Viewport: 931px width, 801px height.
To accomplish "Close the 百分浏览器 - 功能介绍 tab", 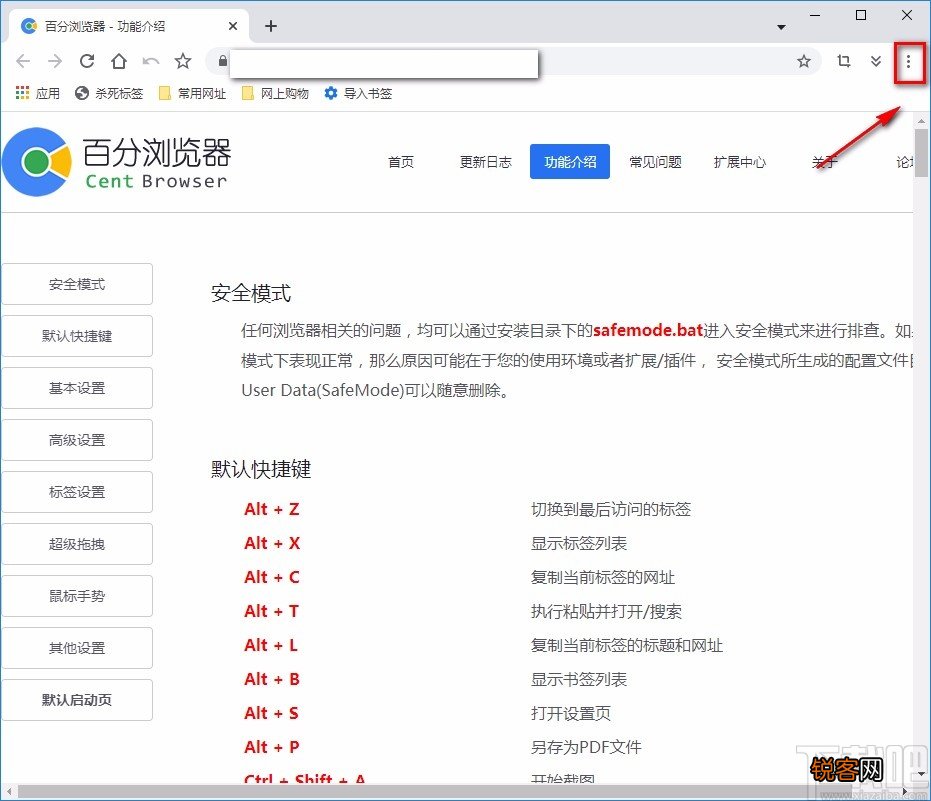I will [233, 26].
